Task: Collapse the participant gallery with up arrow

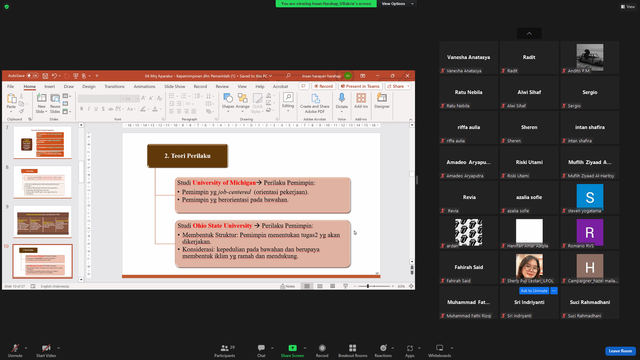Action: (529, 33)
